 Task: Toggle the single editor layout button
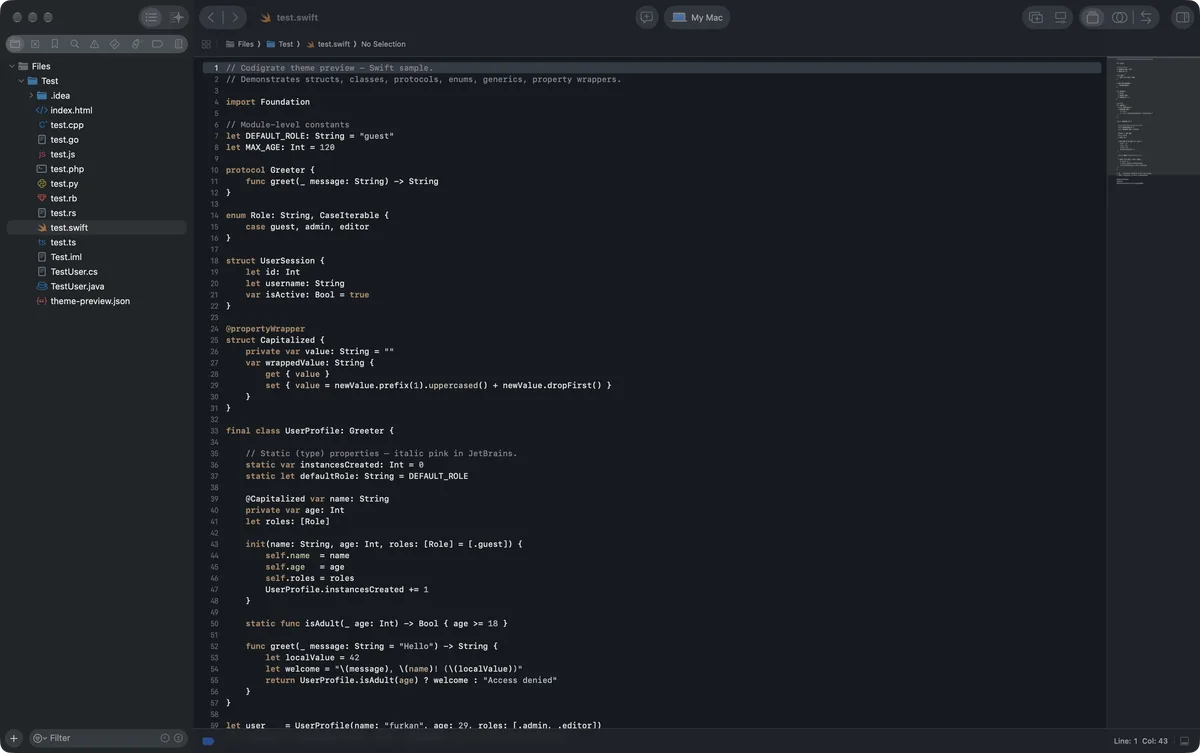1093,18
